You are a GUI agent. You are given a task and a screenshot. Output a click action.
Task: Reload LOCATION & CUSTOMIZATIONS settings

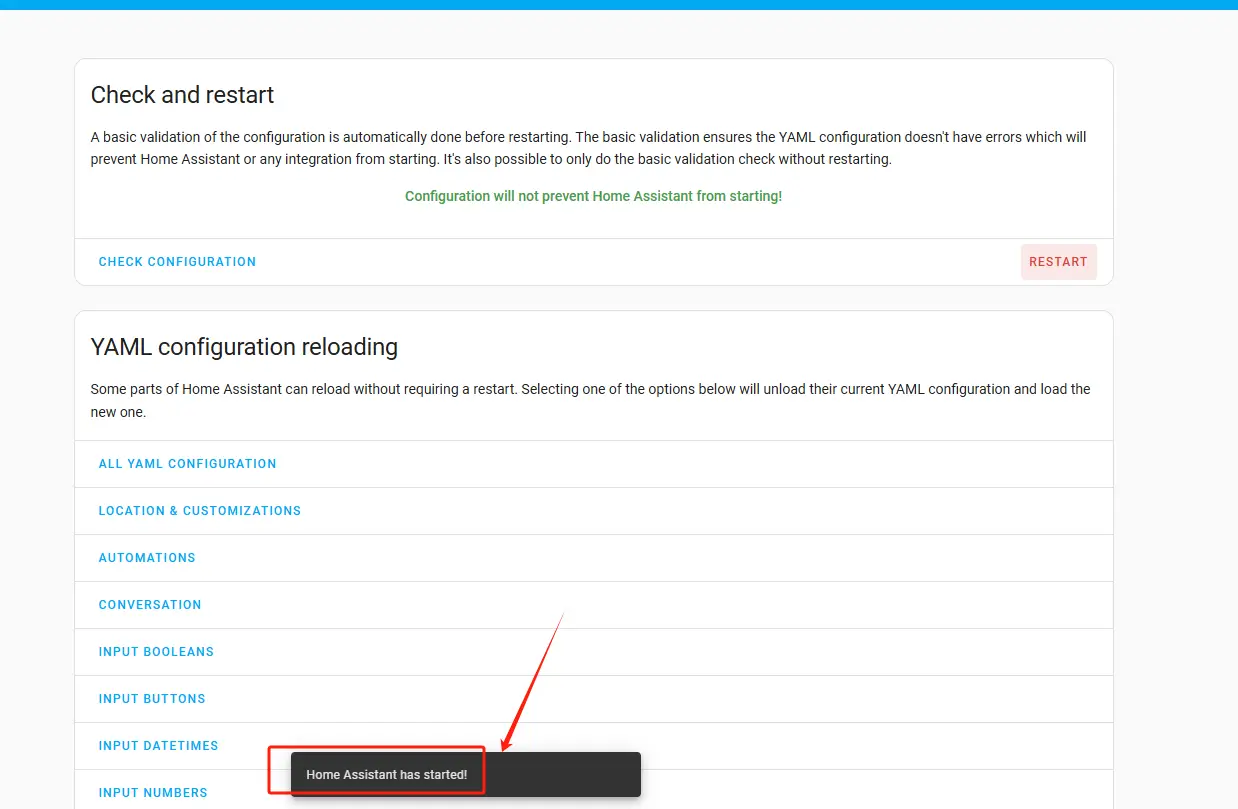point(199,511)
